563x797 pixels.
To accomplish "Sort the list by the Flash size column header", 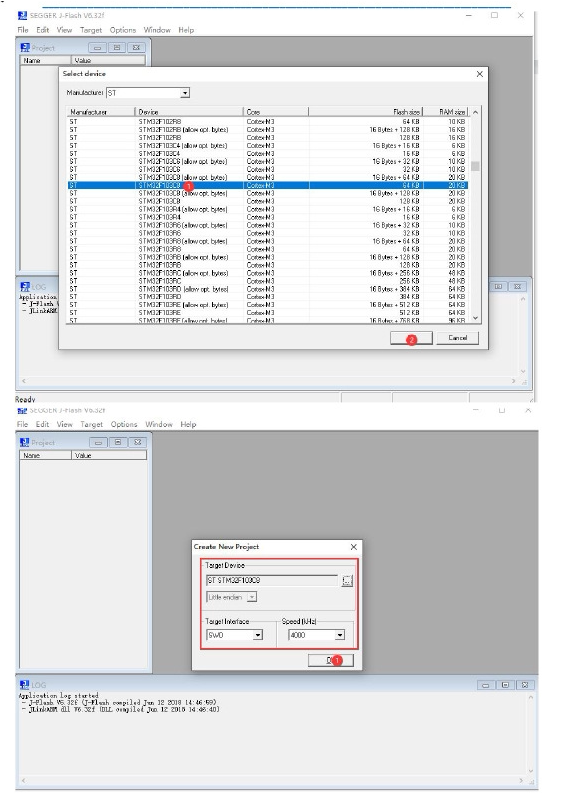I will (x=365, y=112).
